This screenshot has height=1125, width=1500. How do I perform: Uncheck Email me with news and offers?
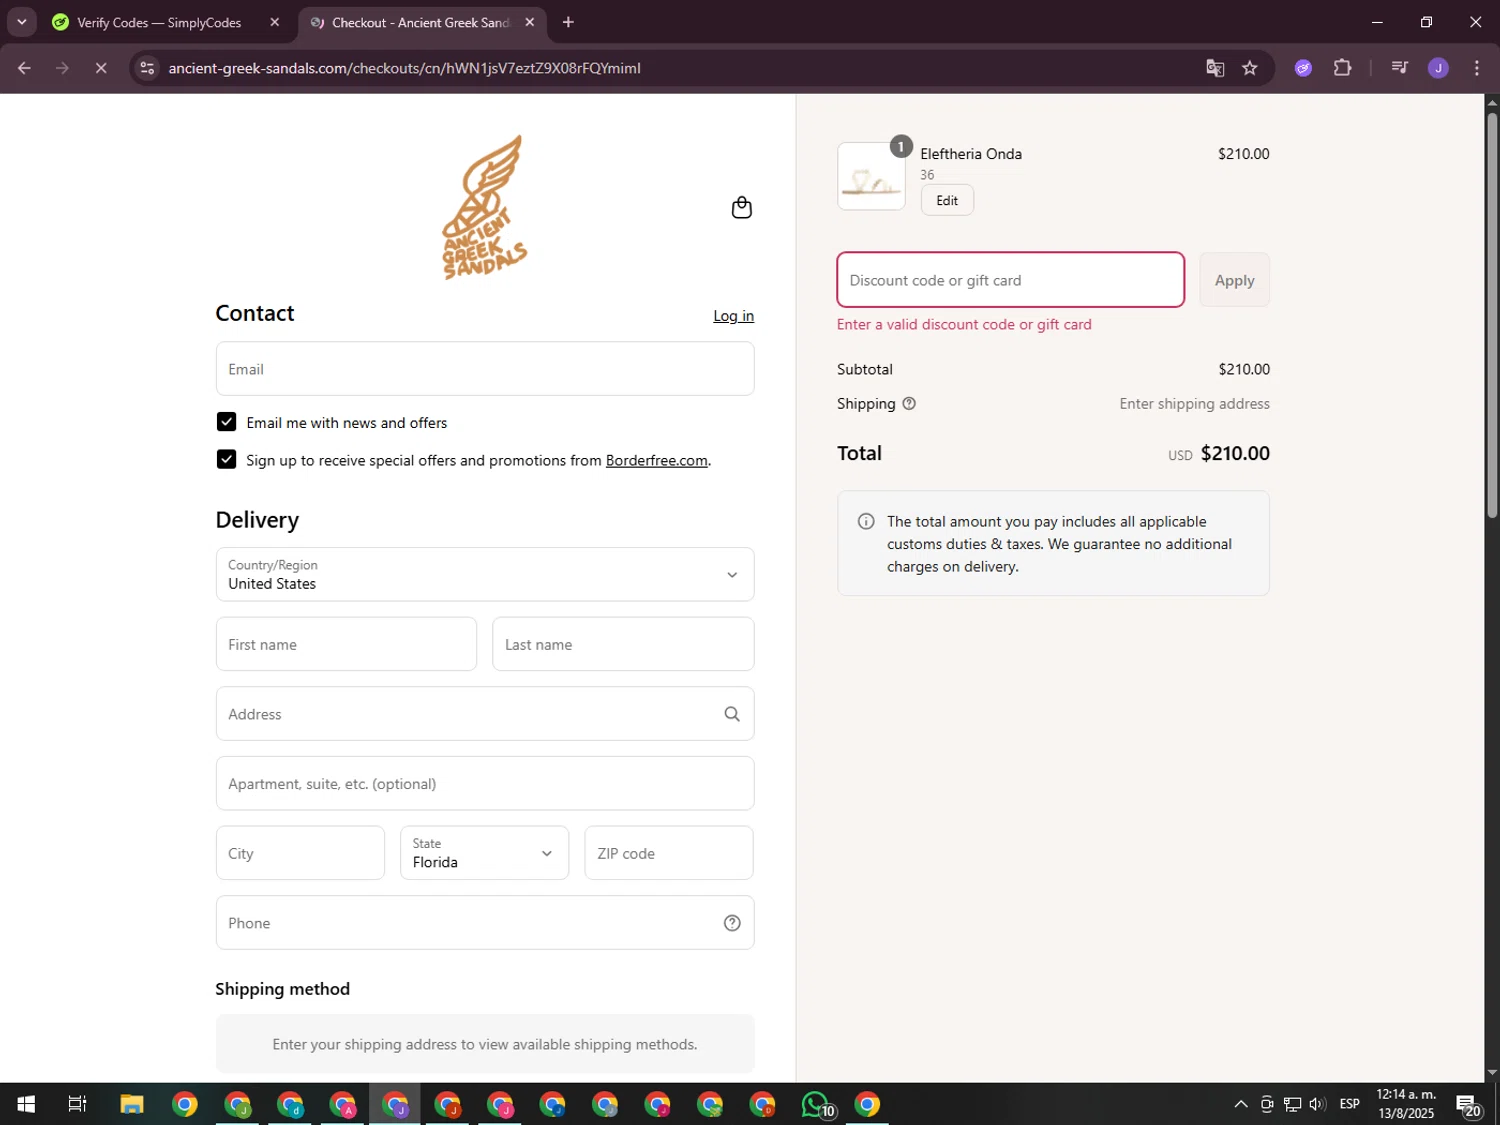tap(227, 422)
